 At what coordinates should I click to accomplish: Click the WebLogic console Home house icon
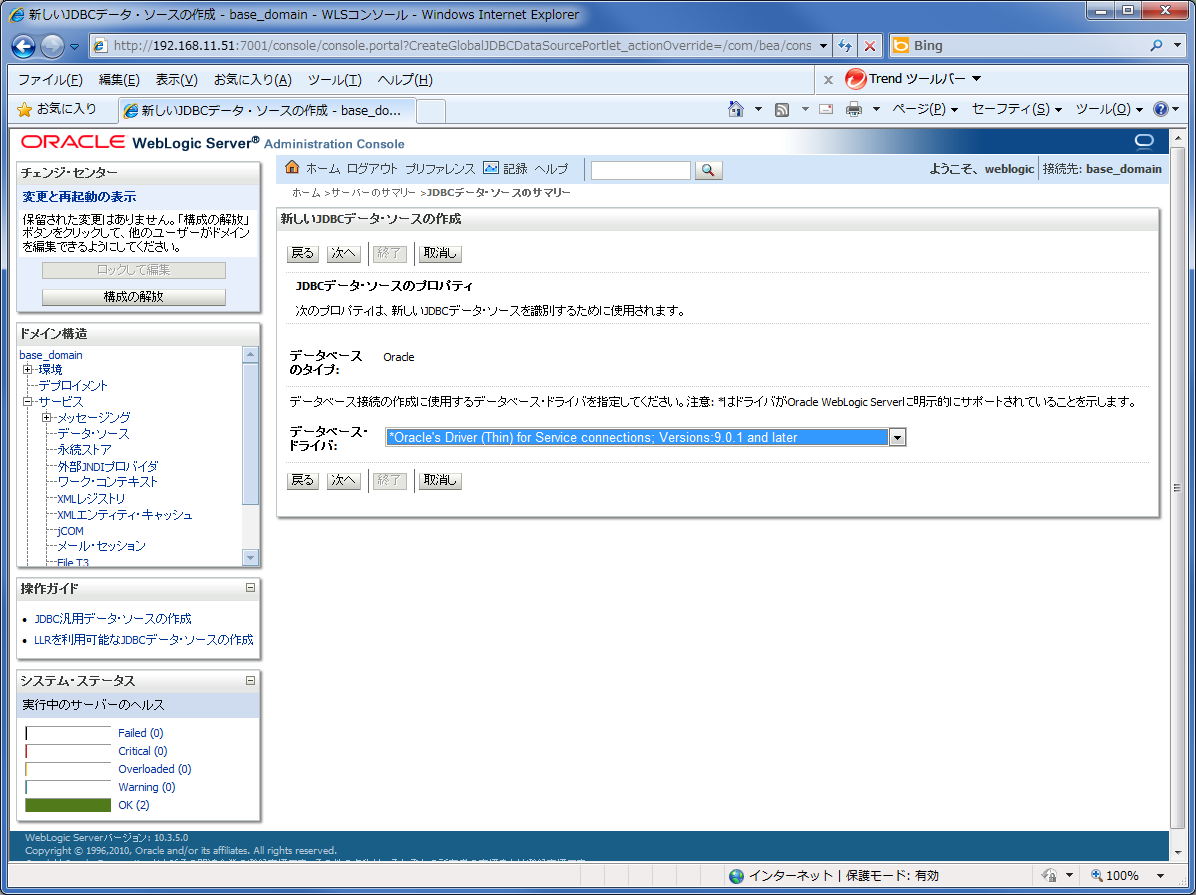click(291, 167)
